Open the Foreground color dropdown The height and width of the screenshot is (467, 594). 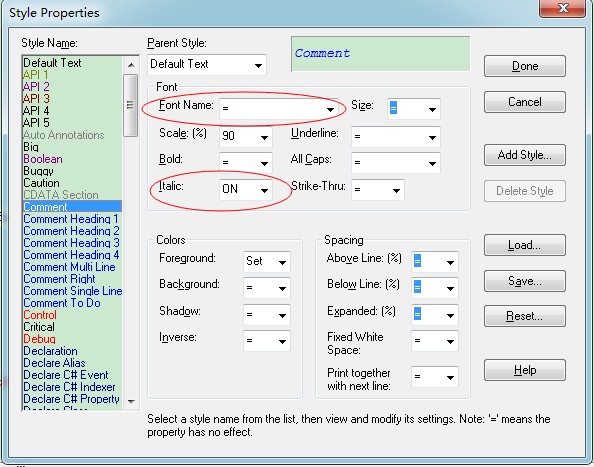[267, 262]
